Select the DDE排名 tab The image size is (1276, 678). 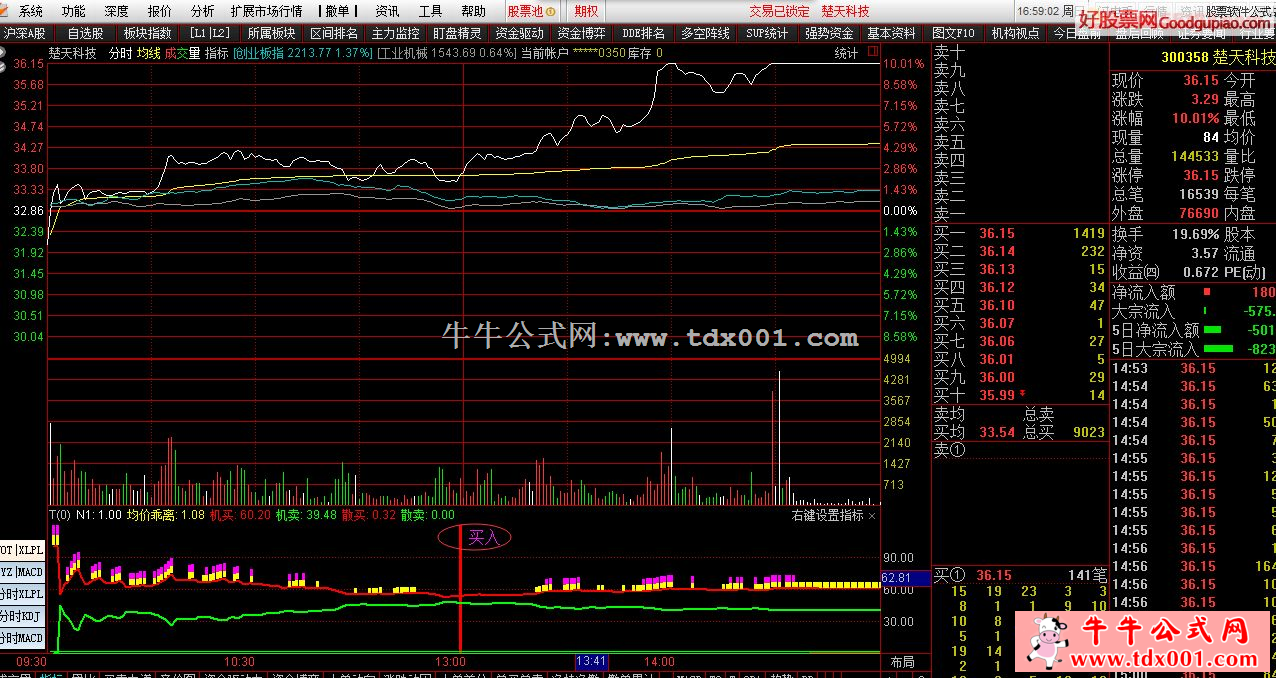pyautogui.click(x=643, y=33)
